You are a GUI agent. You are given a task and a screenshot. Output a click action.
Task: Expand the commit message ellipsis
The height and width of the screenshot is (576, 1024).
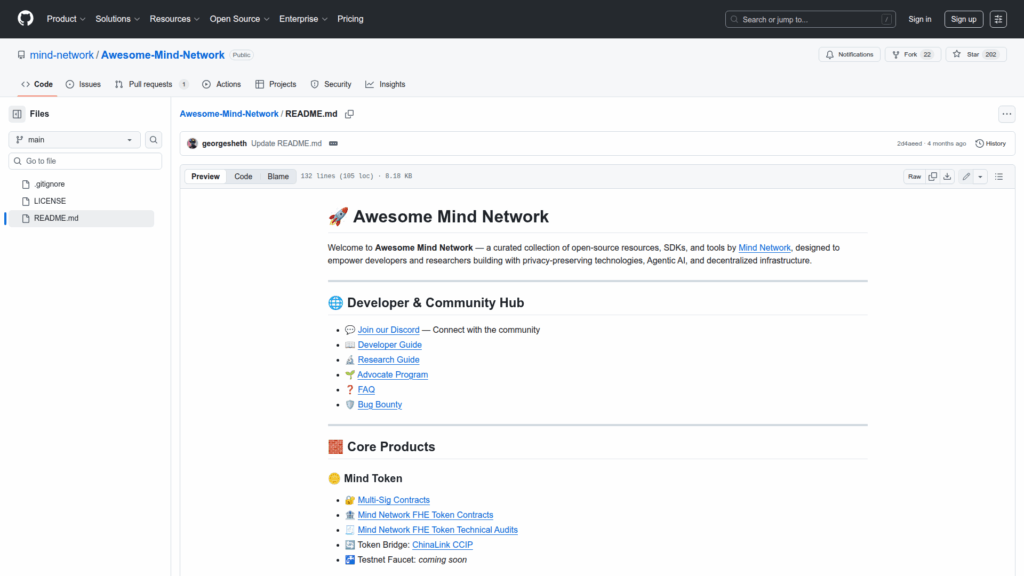tap(333, 144)
